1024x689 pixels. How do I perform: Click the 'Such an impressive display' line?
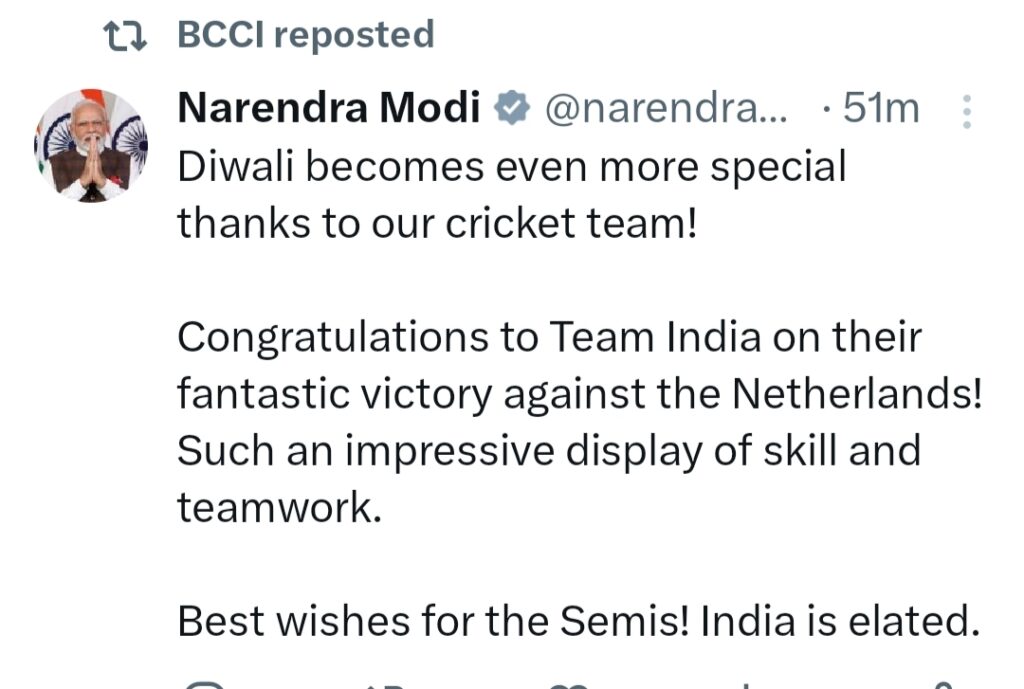tap(549, 452)
